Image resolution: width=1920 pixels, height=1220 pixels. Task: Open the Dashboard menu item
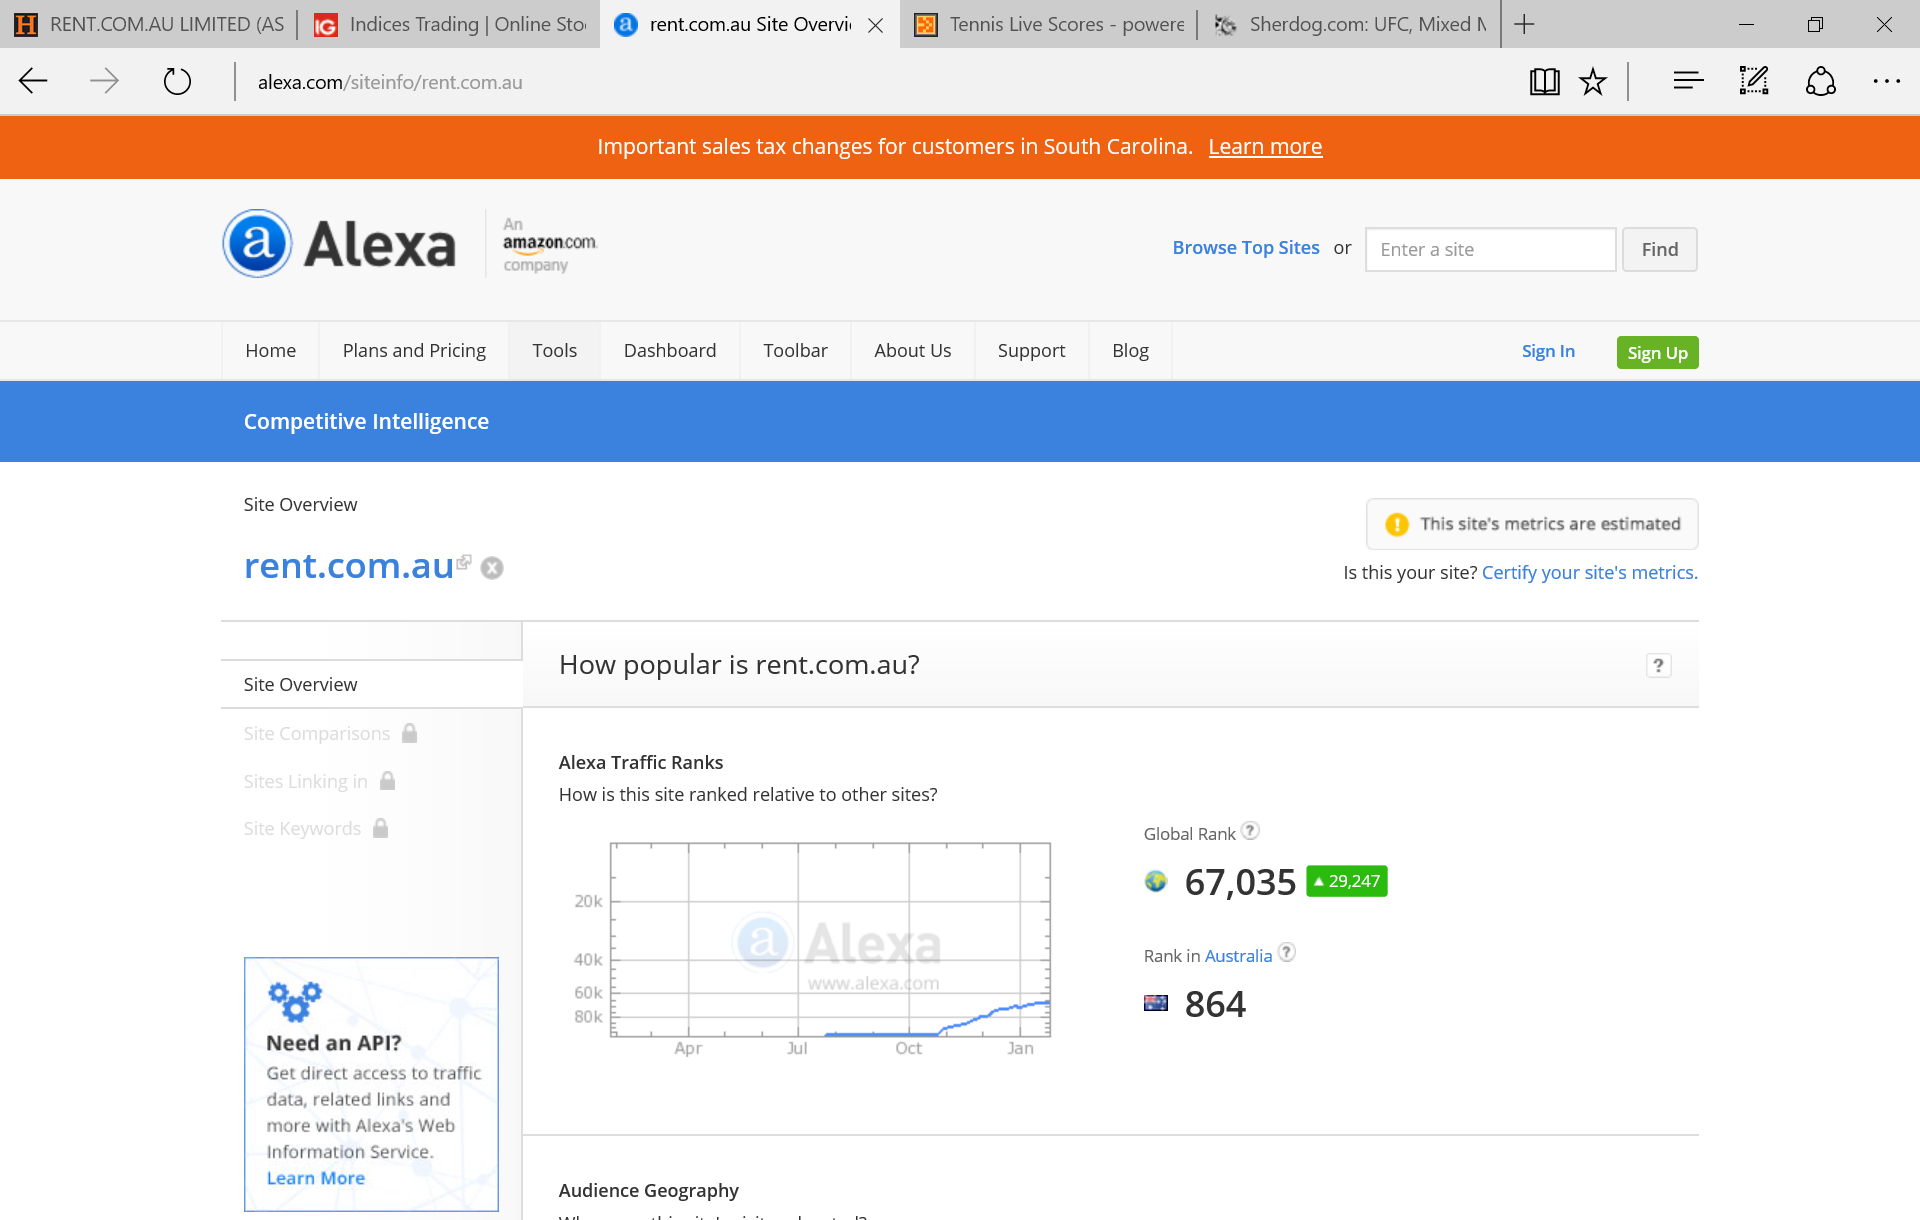[x=670, y=351]
